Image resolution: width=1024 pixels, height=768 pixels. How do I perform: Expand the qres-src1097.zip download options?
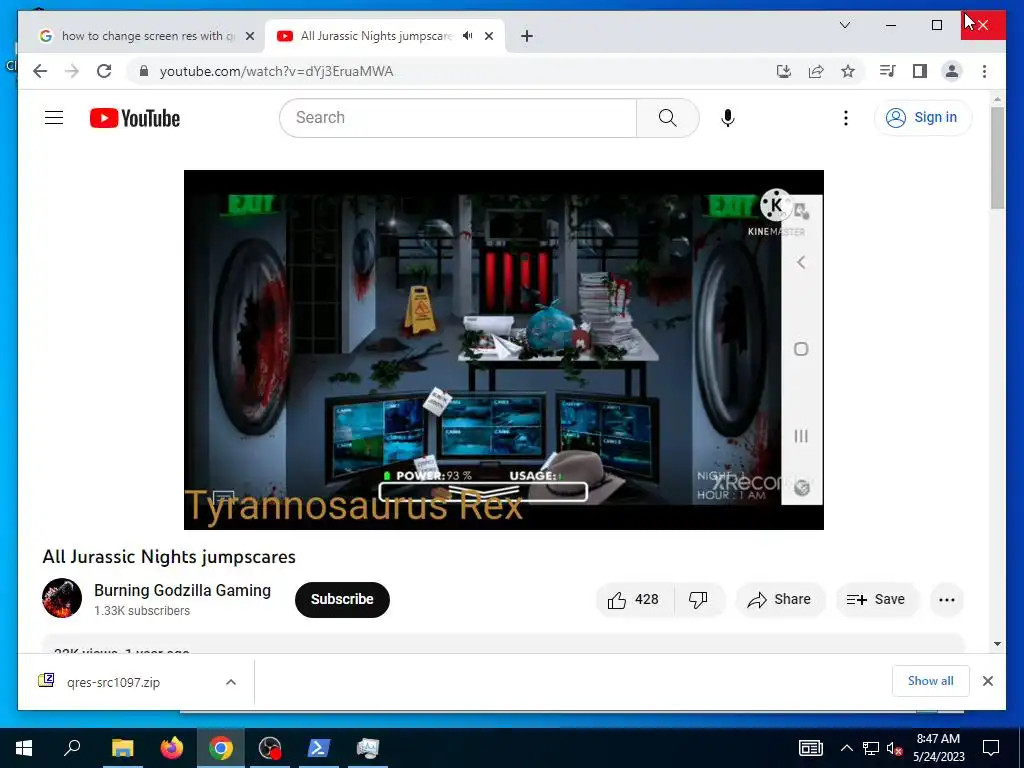point(231,682)
